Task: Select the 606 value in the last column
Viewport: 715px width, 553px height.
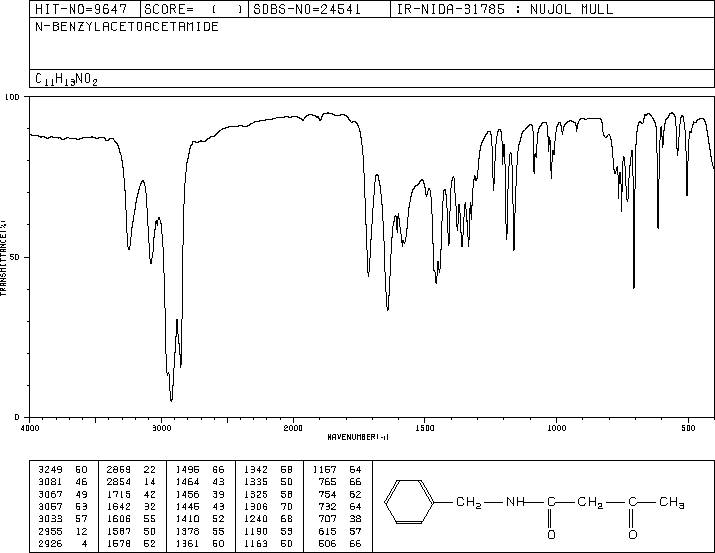Action: [x=327, y=544]
